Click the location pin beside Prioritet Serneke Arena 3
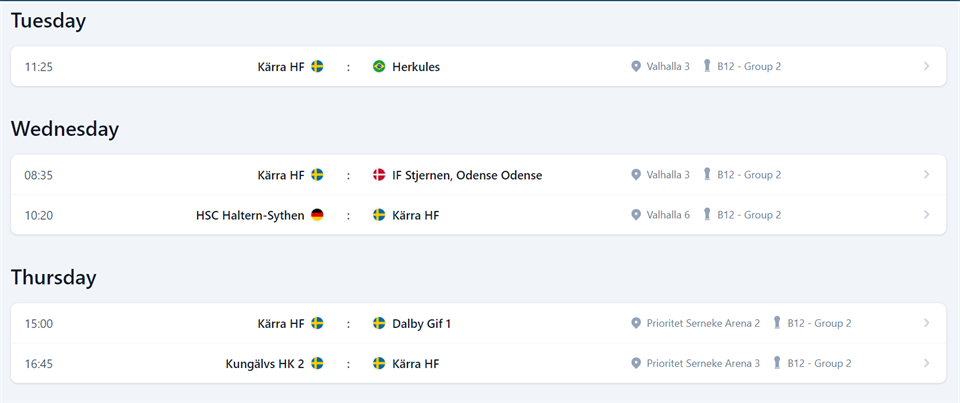960x403 pixels. pyautogui.click(x=635, y=364)
